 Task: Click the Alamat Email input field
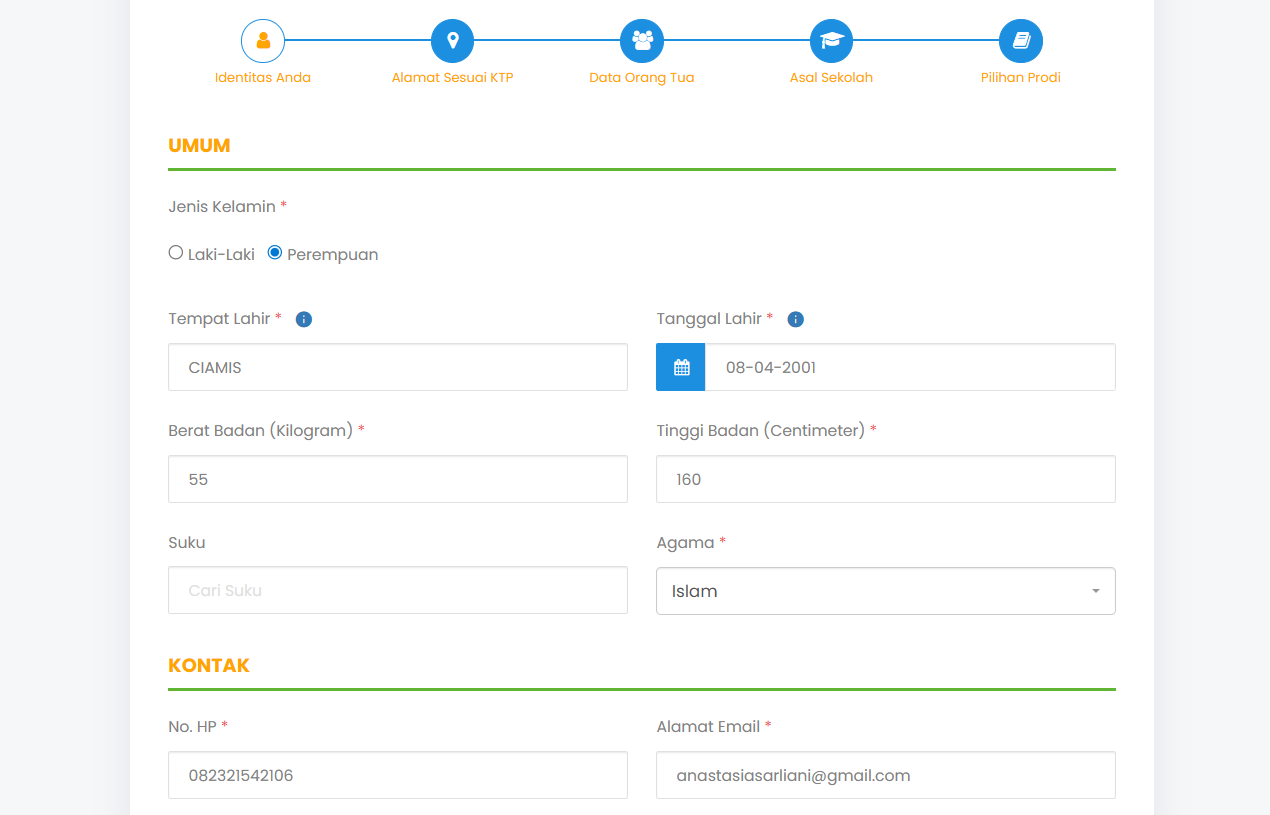point(885,775)
